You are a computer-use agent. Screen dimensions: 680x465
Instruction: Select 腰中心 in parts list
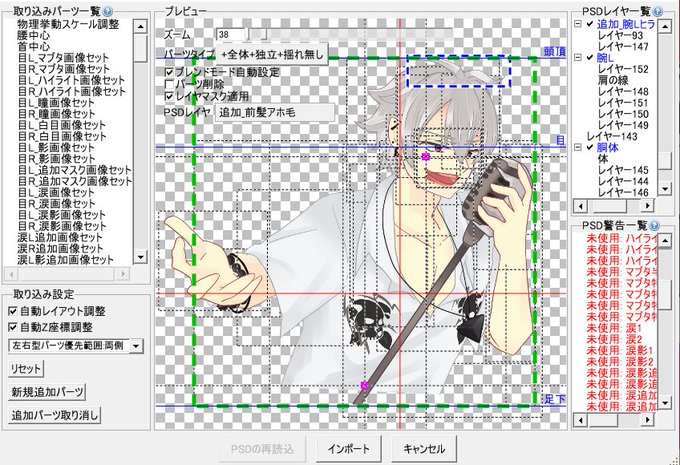click(33, 35)
